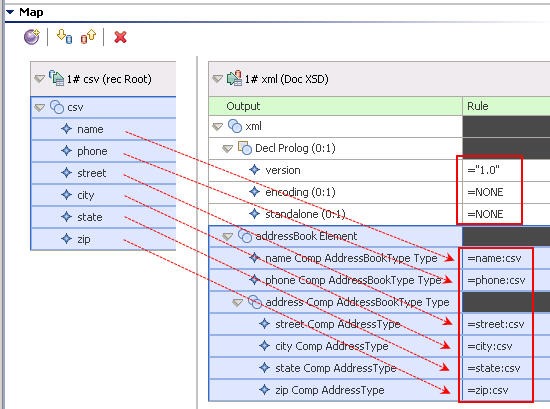The image size is (550, 409).
Task: Click the add output card icon
Action: coord(88,36)
